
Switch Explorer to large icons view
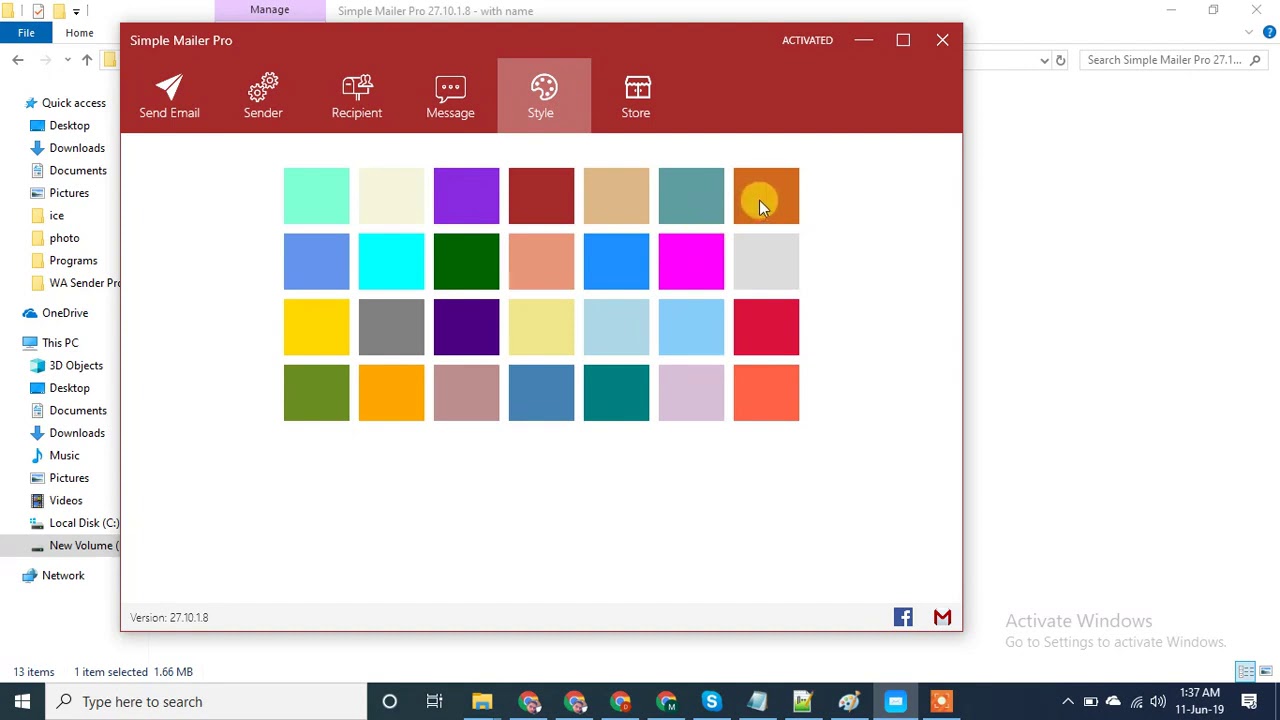pyautogui.click(x=1265, y=671)
